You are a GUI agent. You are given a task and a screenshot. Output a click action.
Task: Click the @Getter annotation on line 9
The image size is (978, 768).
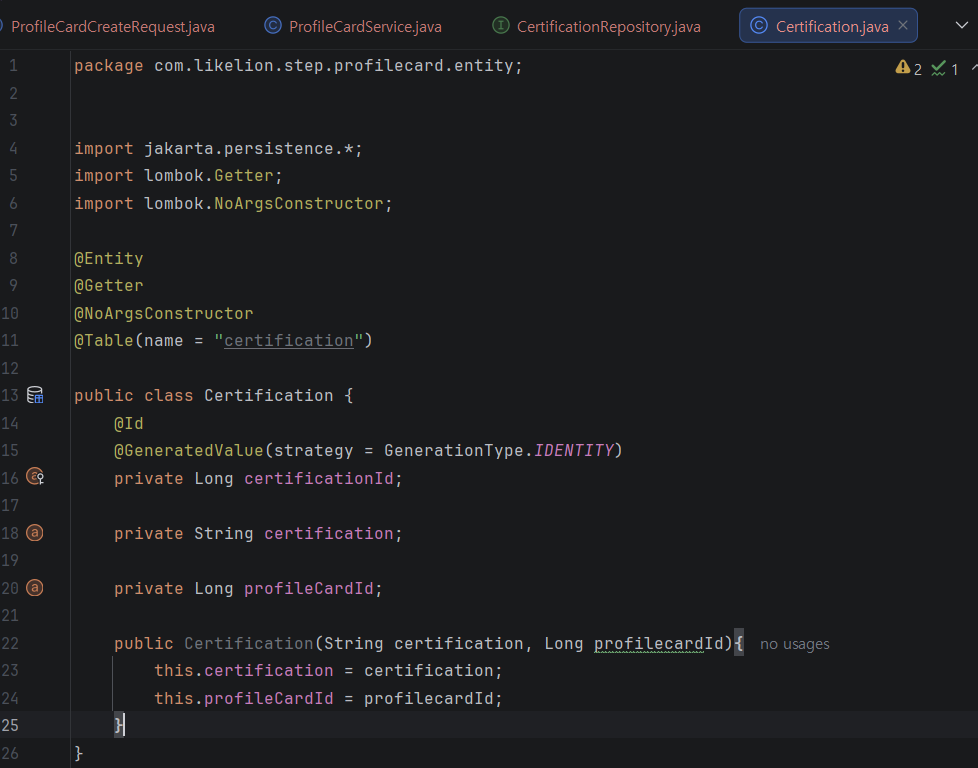coord(109,286)
